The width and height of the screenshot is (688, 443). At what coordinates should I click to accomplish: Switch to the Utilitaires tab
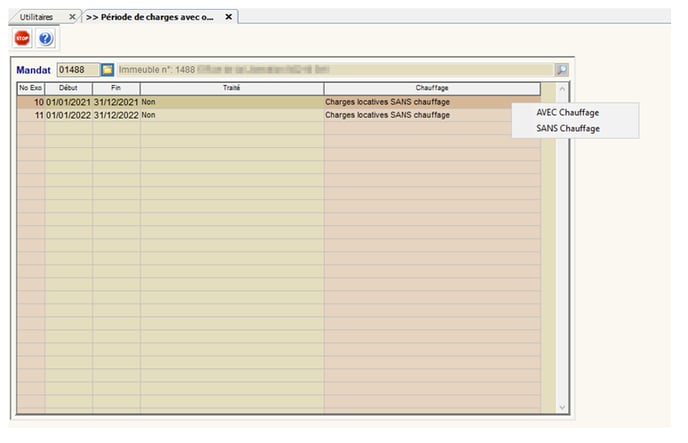click(x=38, y=18)
